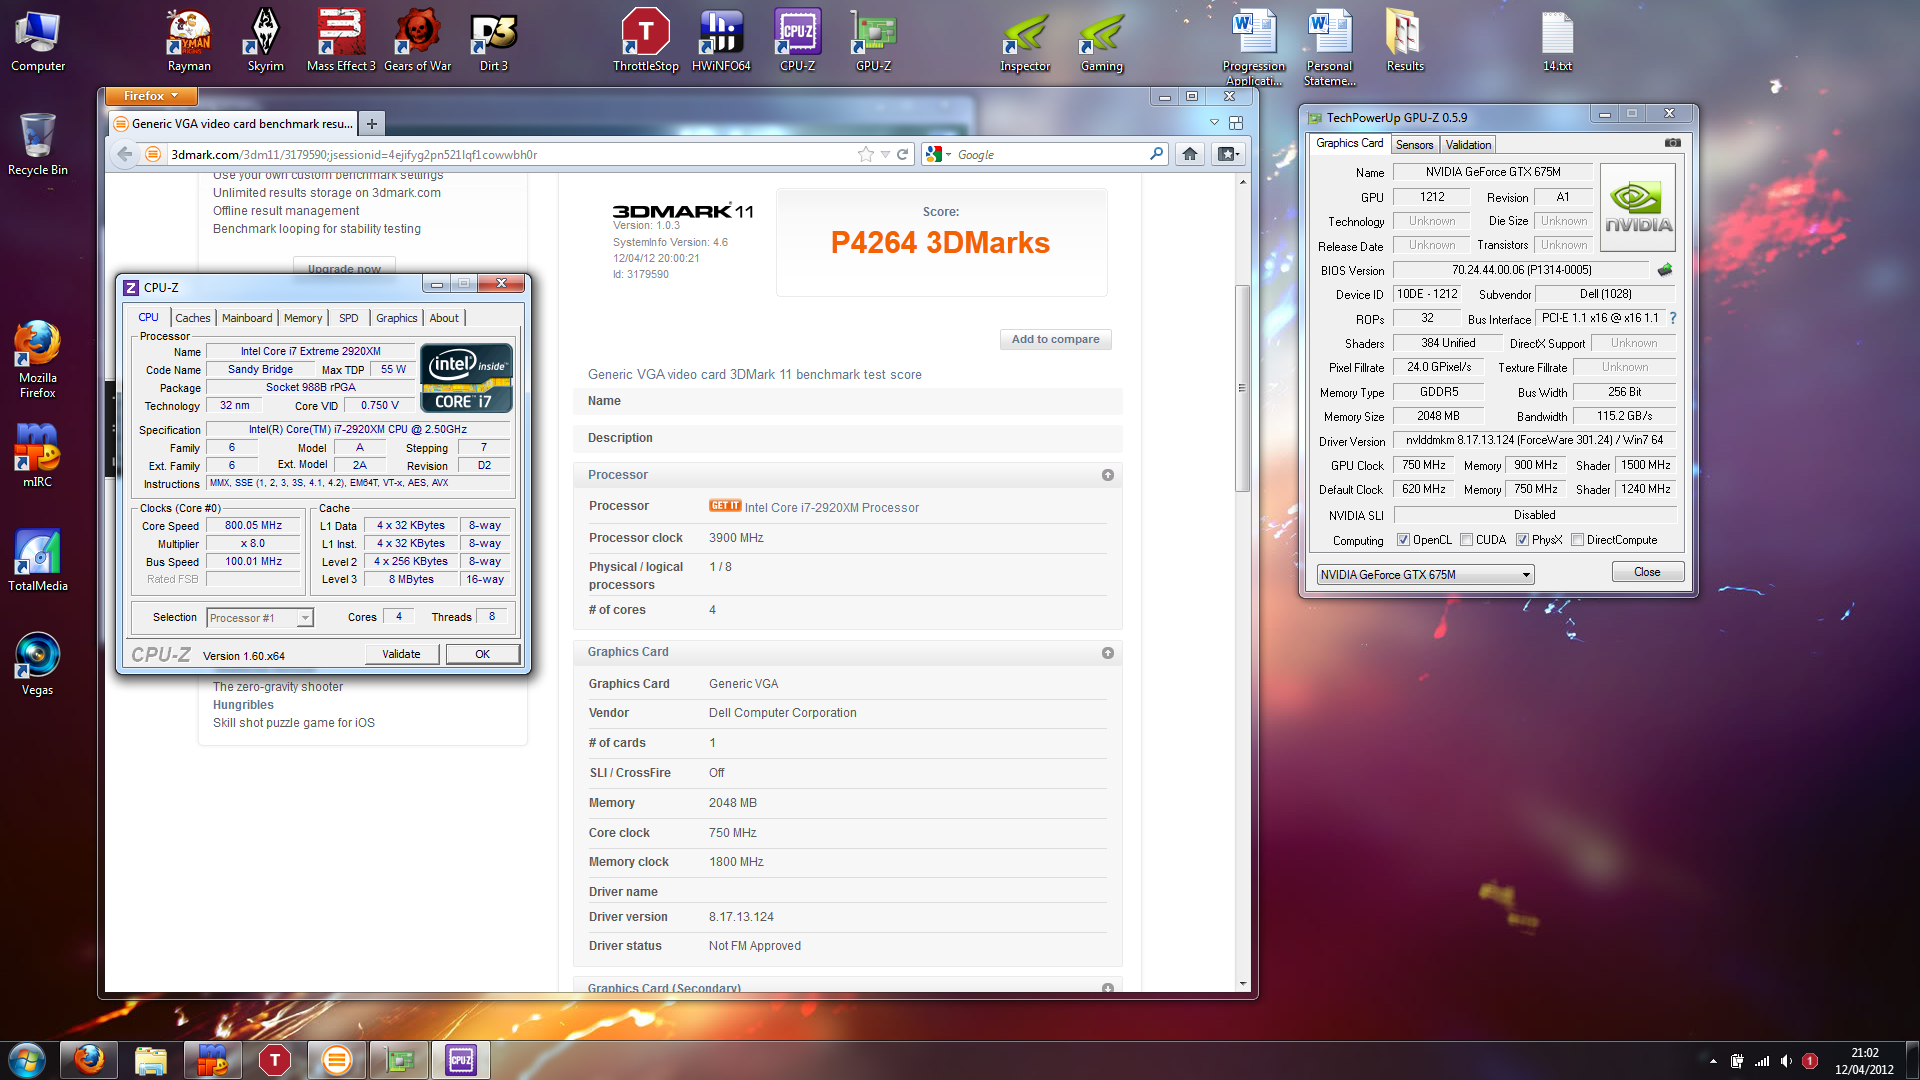Viewport: 1920px width, 1080px height.
Task: Open SPD tab in CPU-Z
Action: (348, 318)
